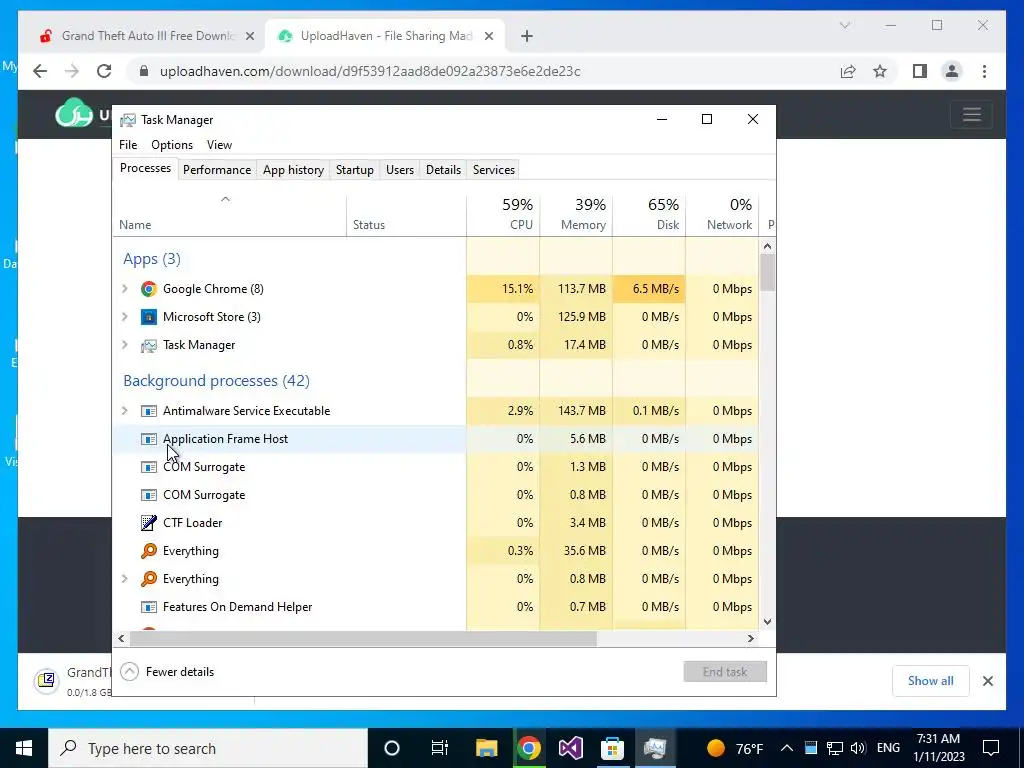This screenshot has width=1024, height=768.
Task: Open the notification center icon
Action: [991, 748]
